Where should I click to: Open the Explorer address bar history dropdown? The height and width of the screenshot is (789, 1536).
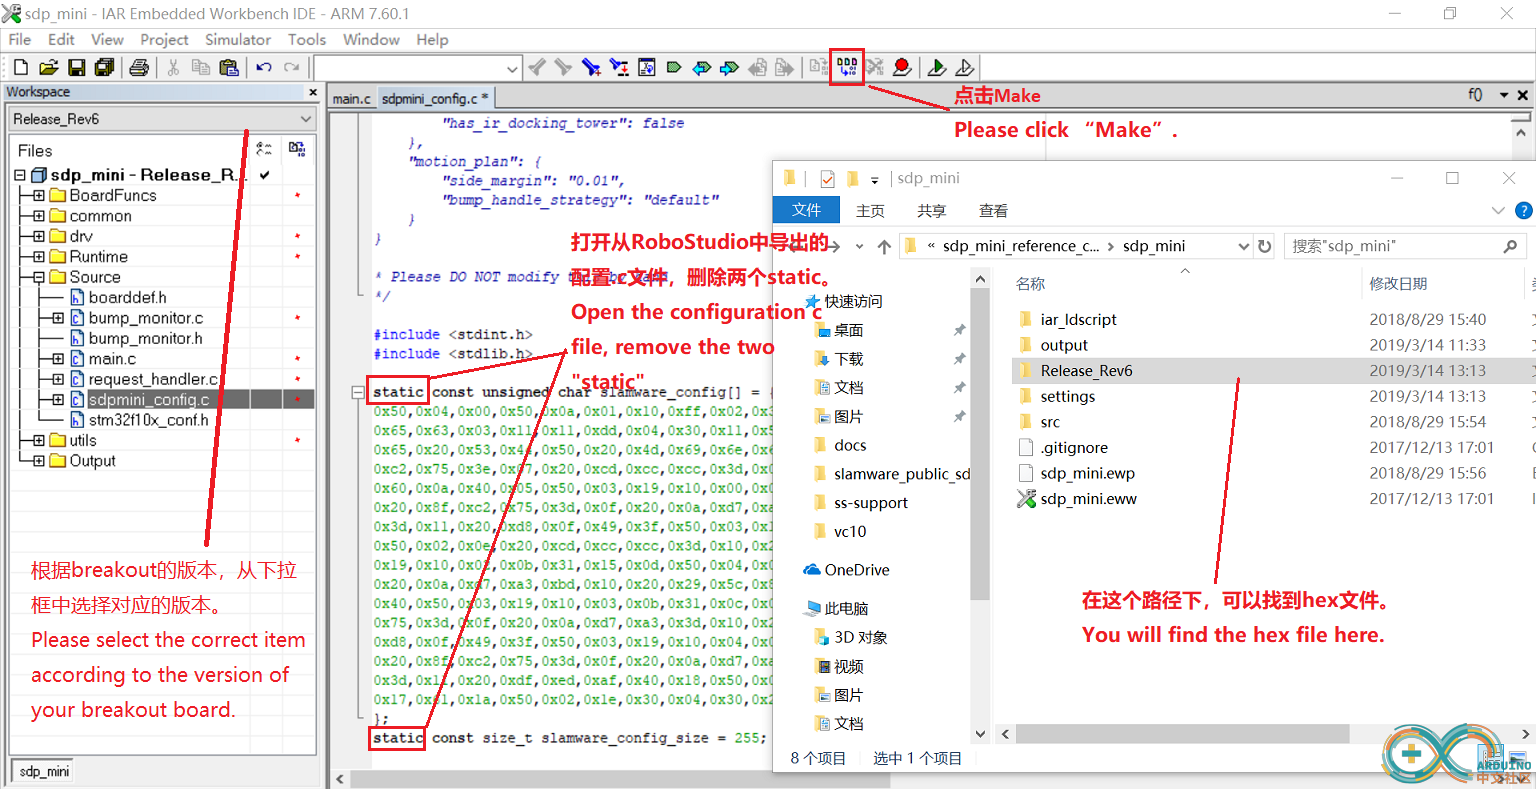point(1244,246)
